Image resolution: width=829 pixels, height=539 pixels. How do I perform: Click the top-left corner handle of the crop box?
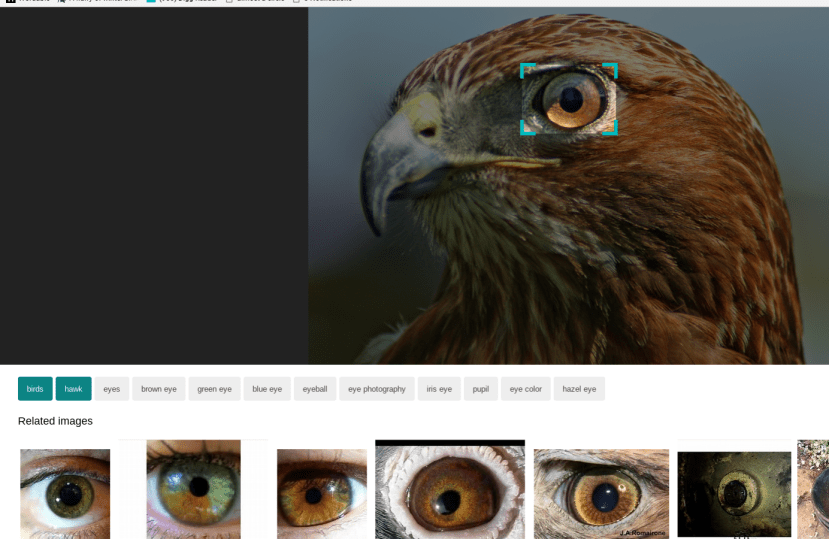point(527,69)
